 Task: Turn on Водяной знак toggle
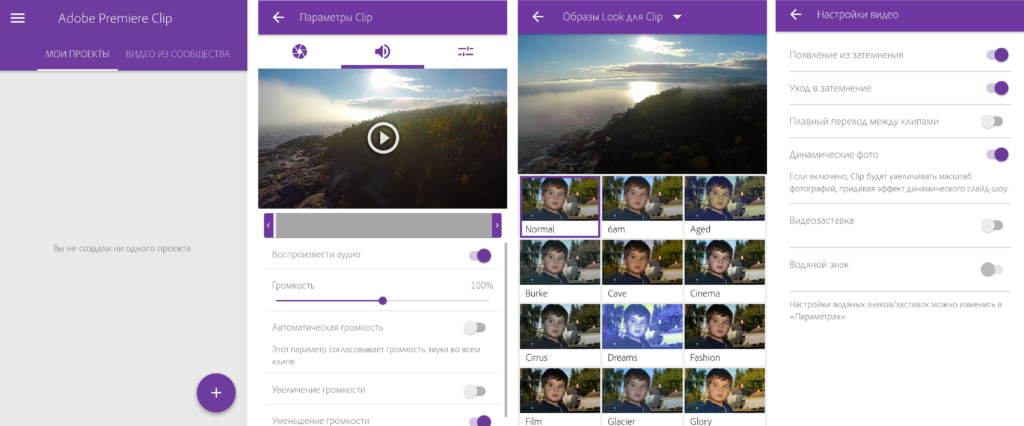coord(992,269)
